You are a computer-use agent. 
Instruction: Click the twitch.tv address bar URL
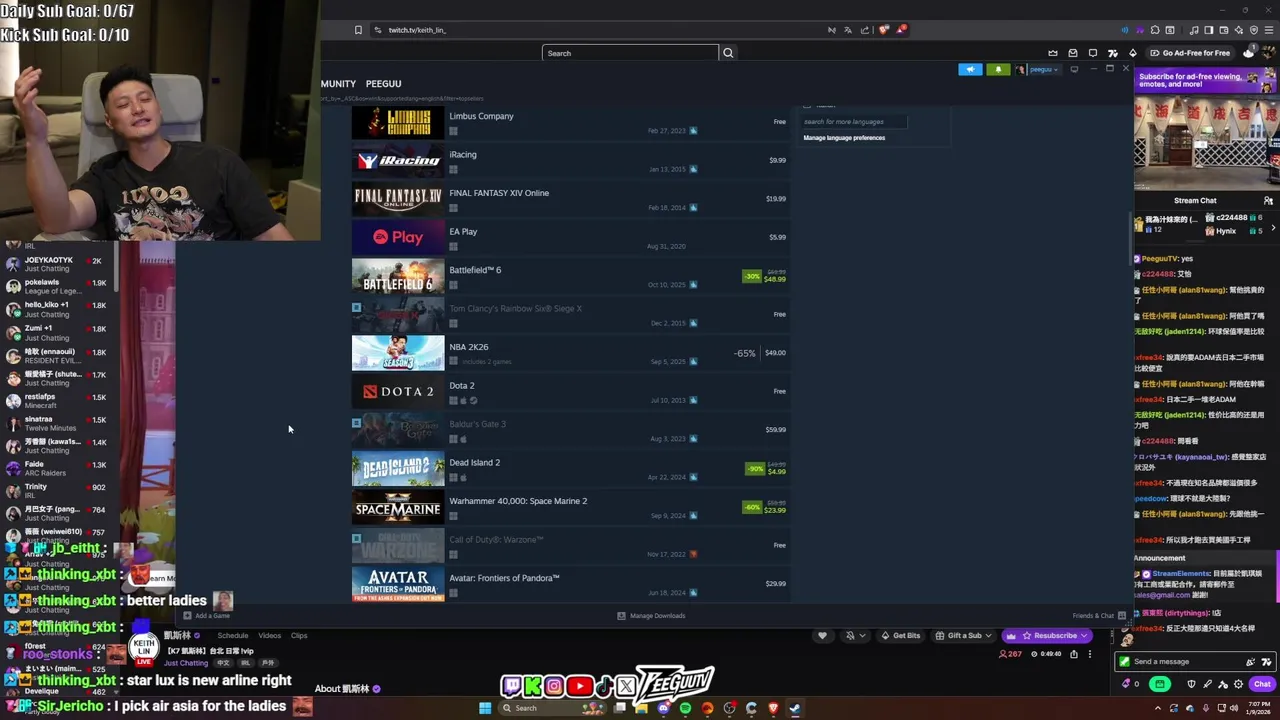coord(417,30)
